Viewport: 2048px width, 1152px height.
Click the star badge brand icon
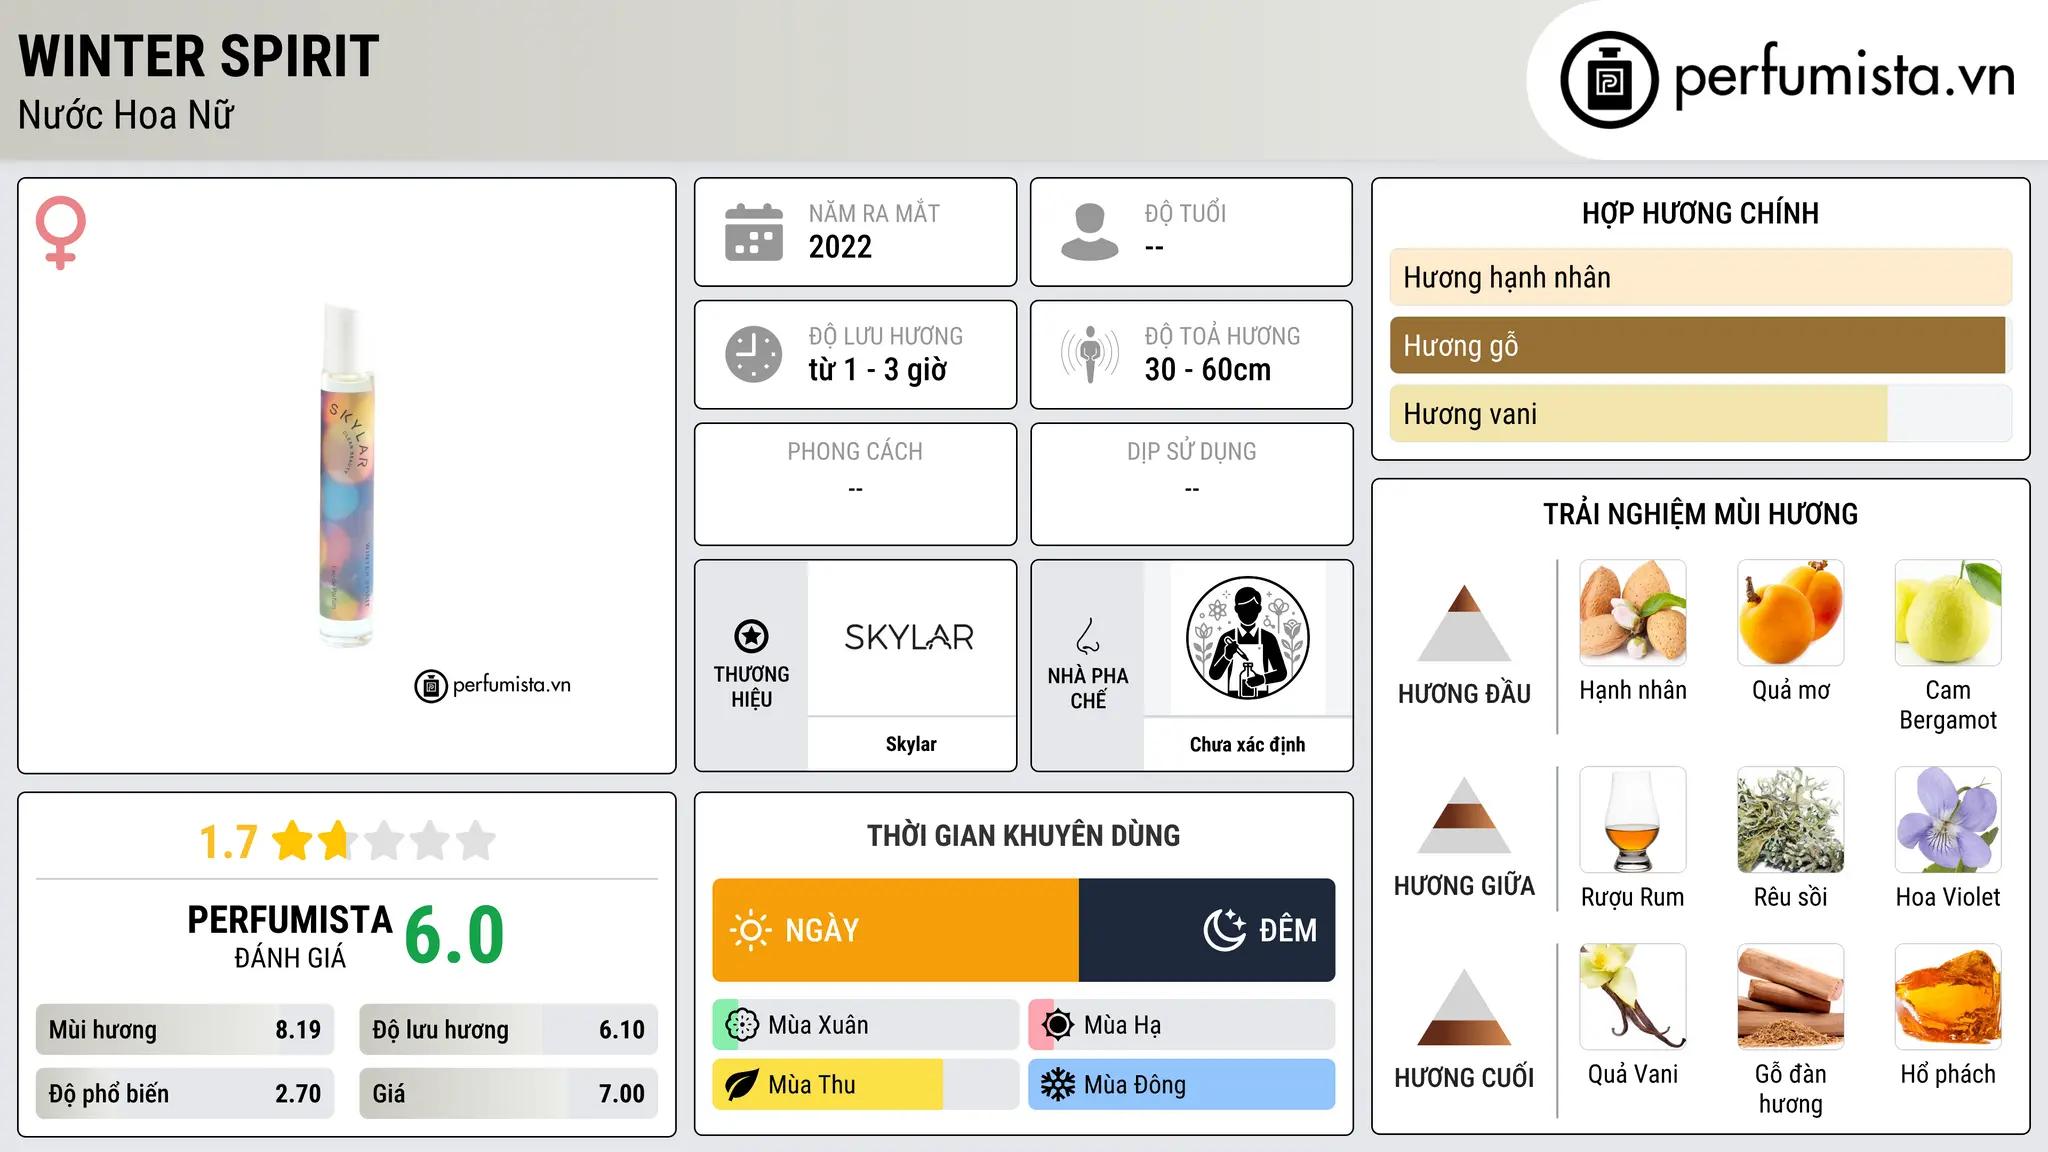click(x=751, y=636)
